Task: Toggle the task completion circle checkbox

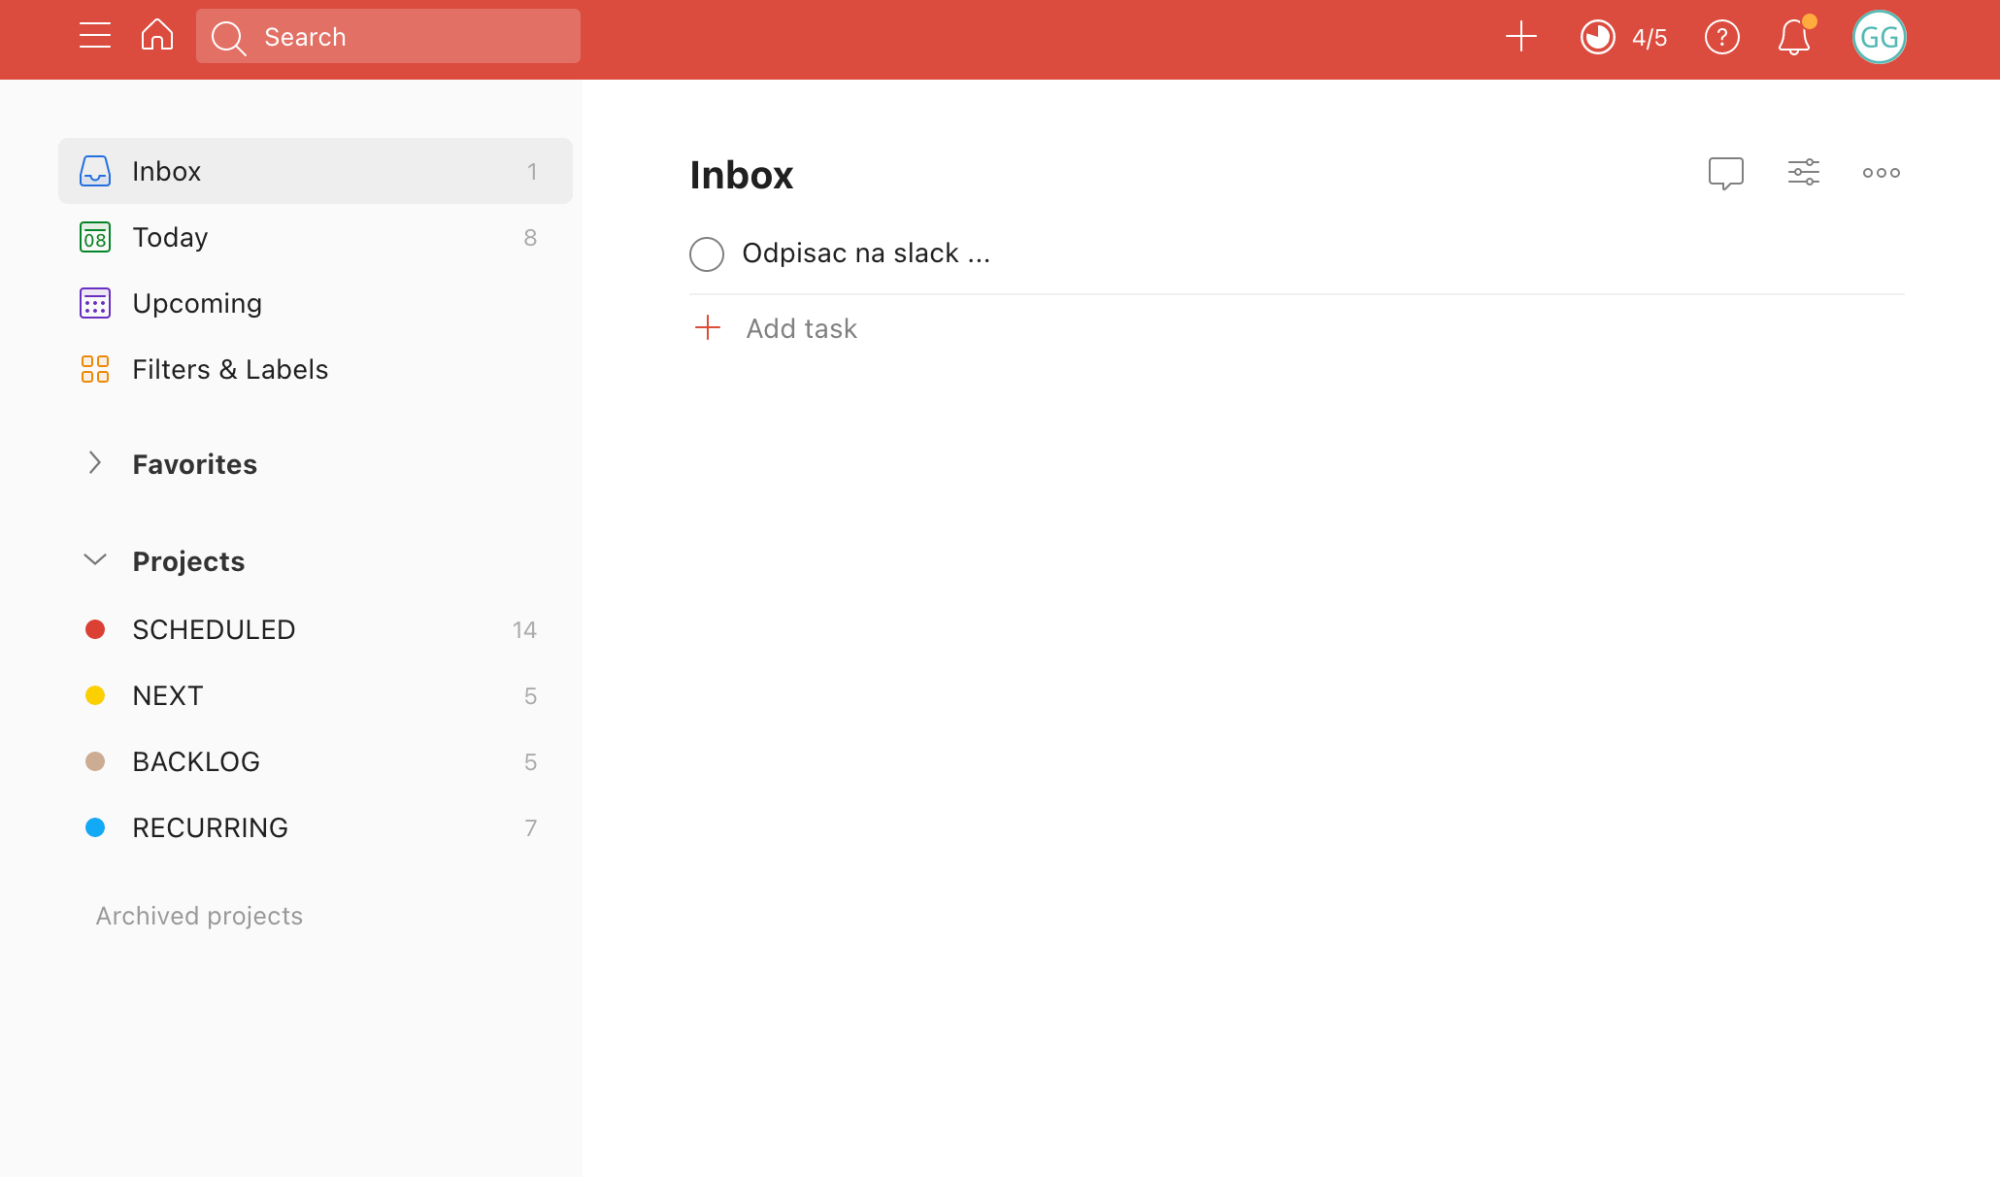Action: [707, 254]
